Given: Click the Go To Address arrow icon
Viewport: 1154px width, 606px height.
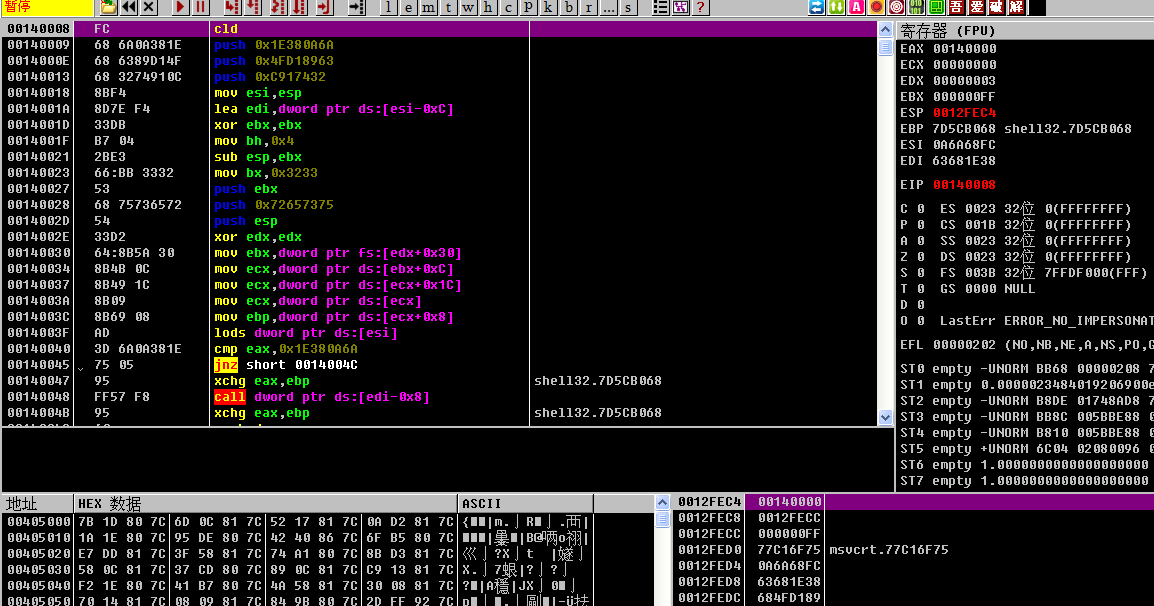Looking at the screenshot, I should (356, 7).
